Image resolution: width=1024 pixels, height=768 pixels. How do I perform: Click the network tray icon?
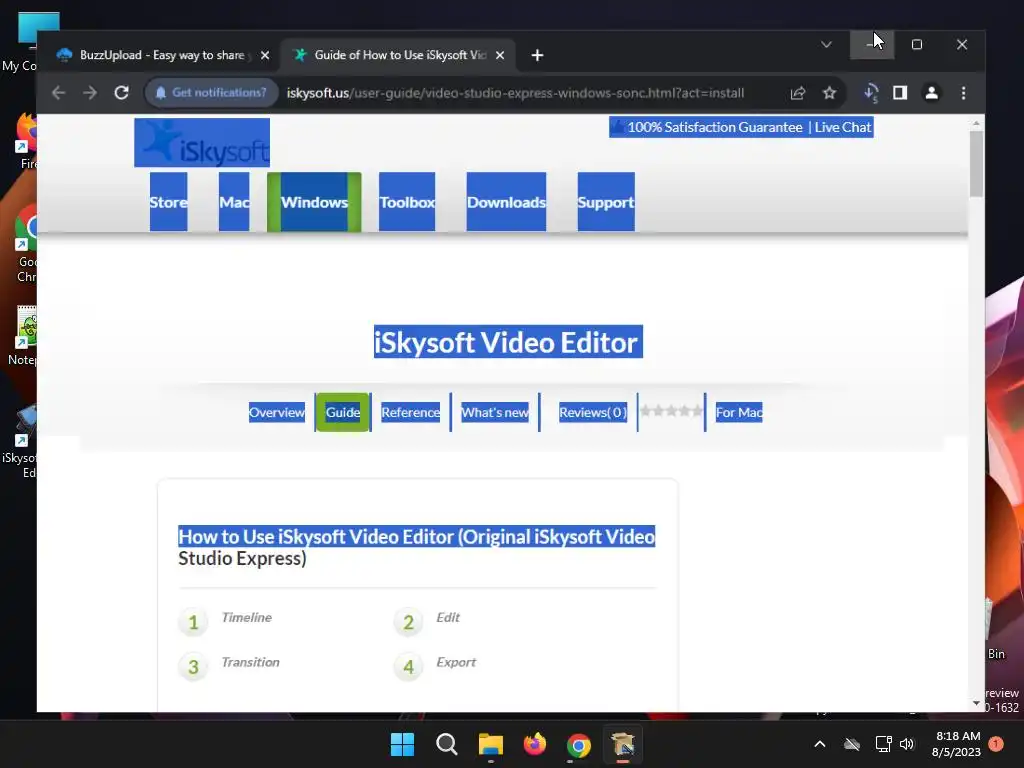click(x=883, y=744)
